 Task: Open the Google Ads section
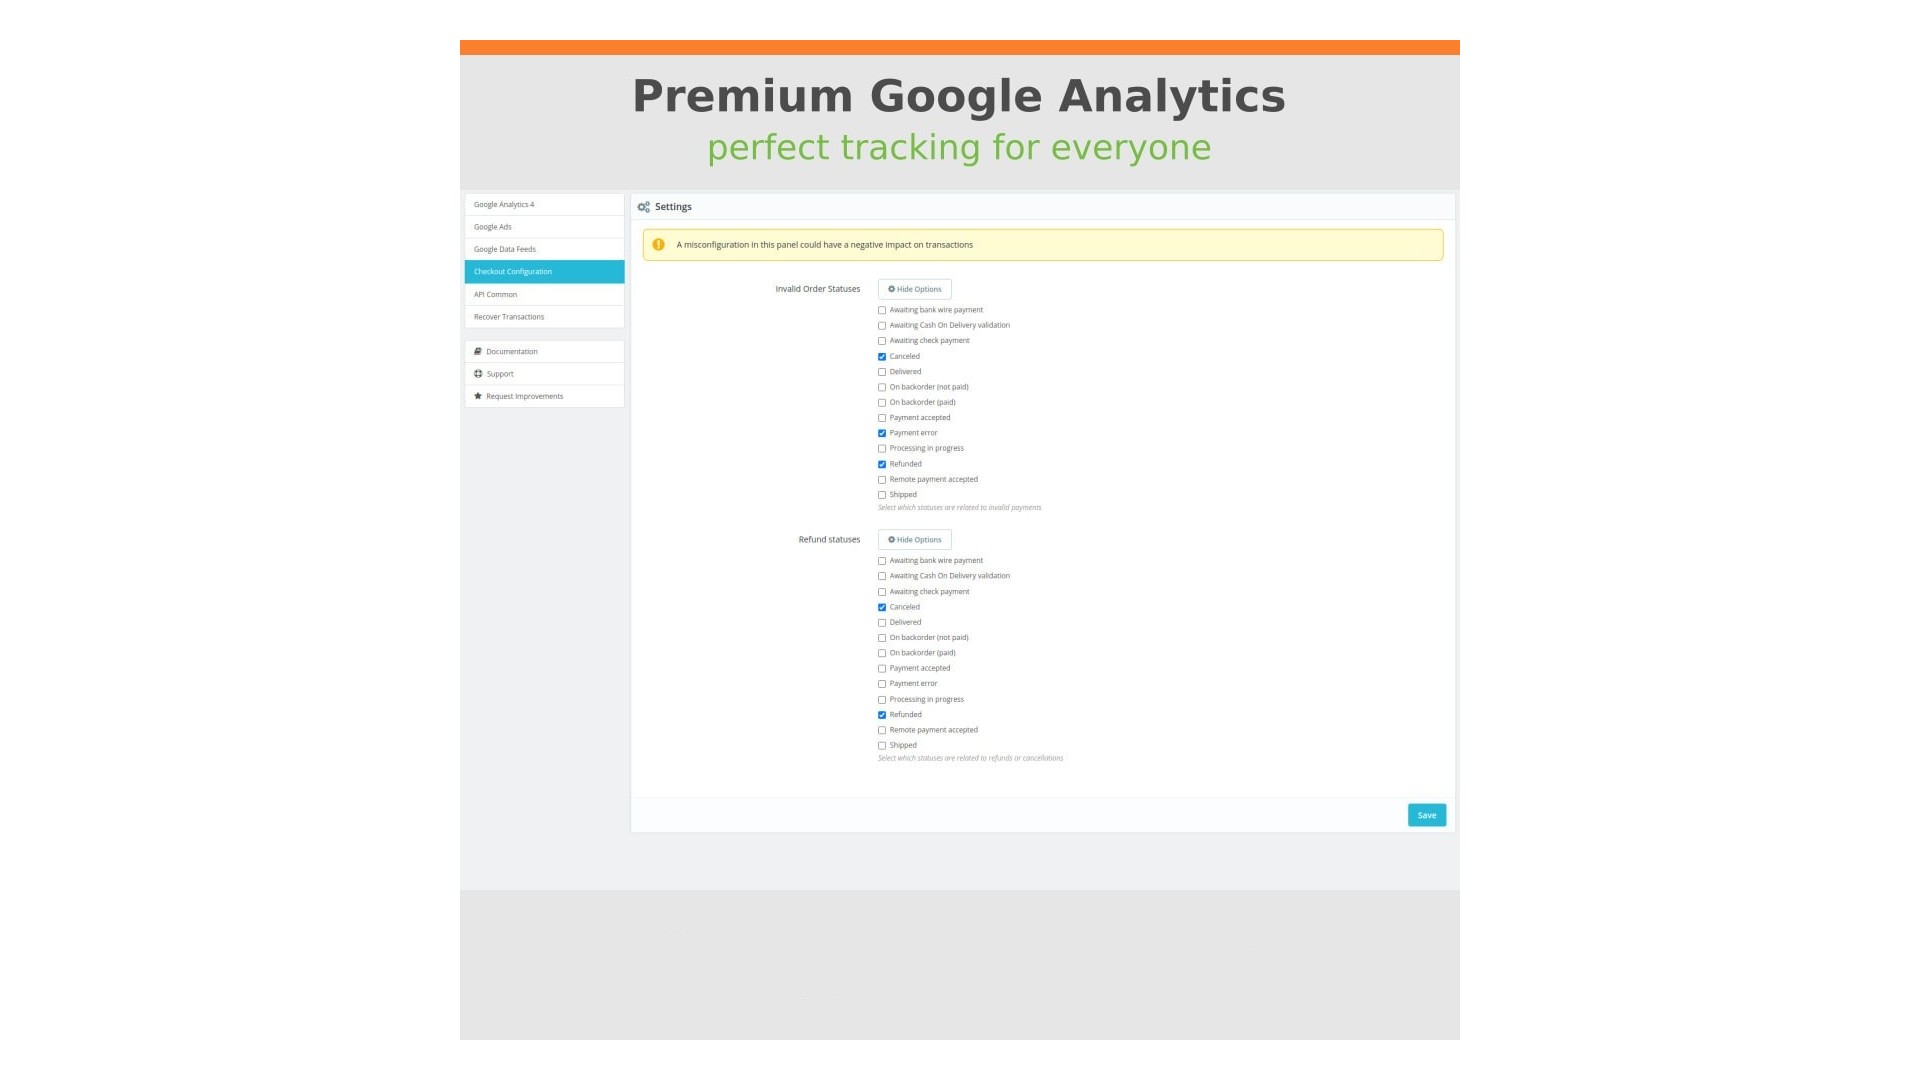click(493, 226)
